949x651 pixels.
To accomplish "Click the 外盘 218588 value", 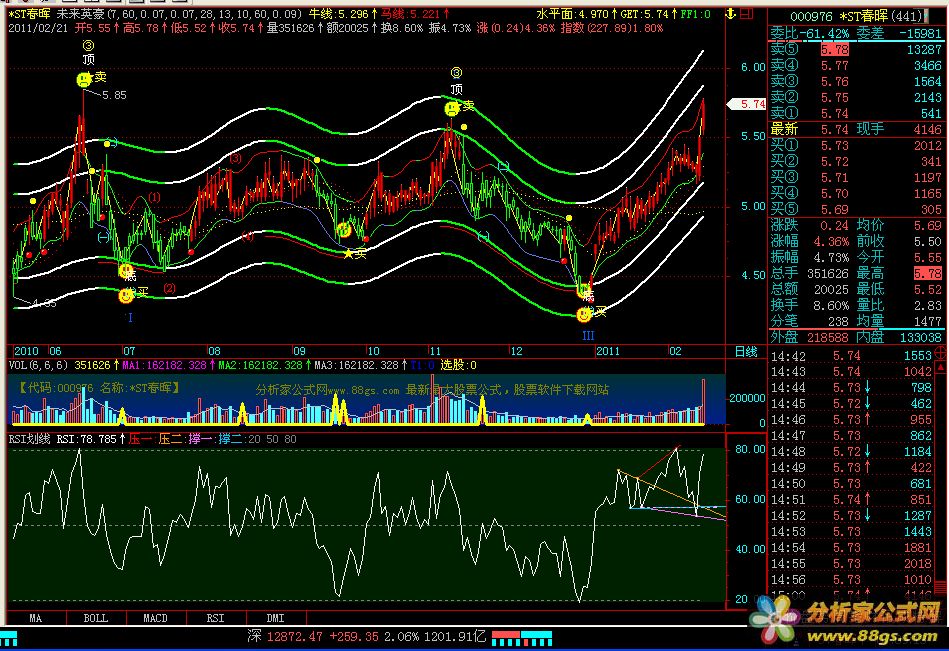I will coord(826,337).
